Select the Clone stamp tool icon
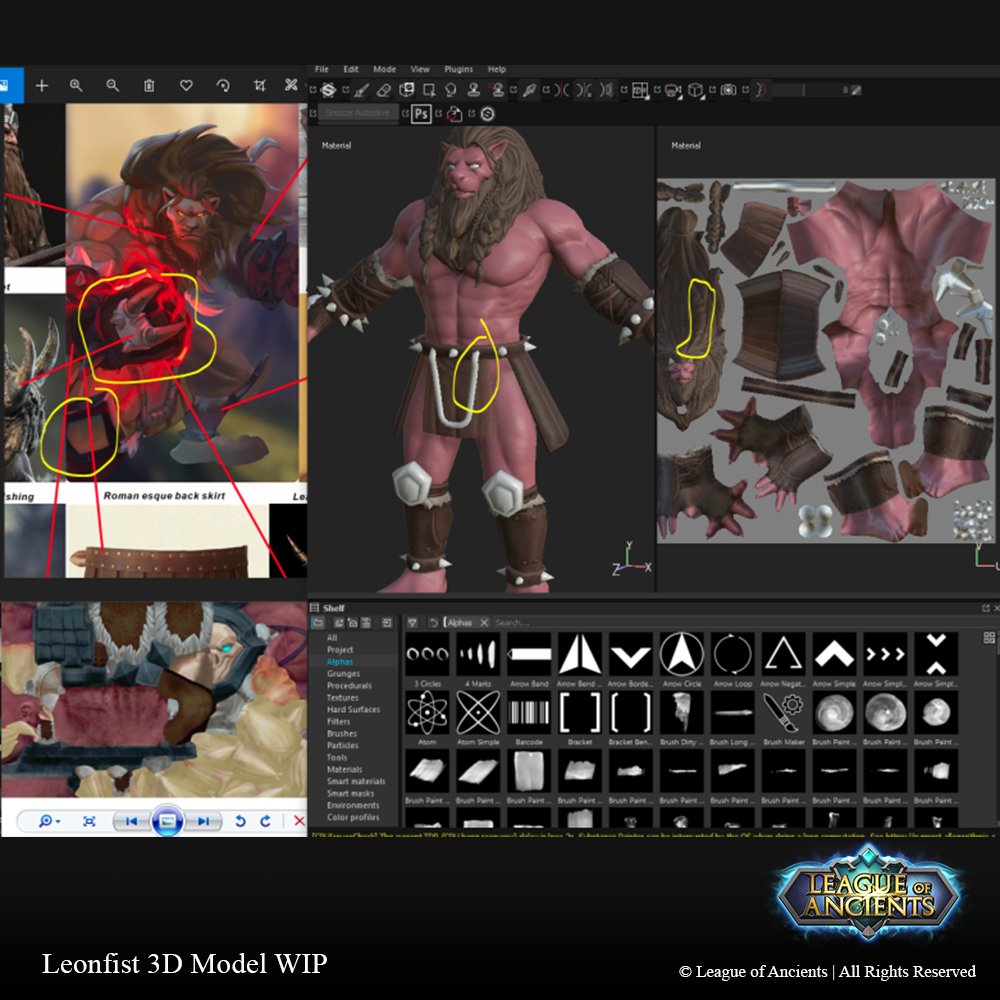The width and height of the screenshot is (1000, 1000). [x=473, y=90]
